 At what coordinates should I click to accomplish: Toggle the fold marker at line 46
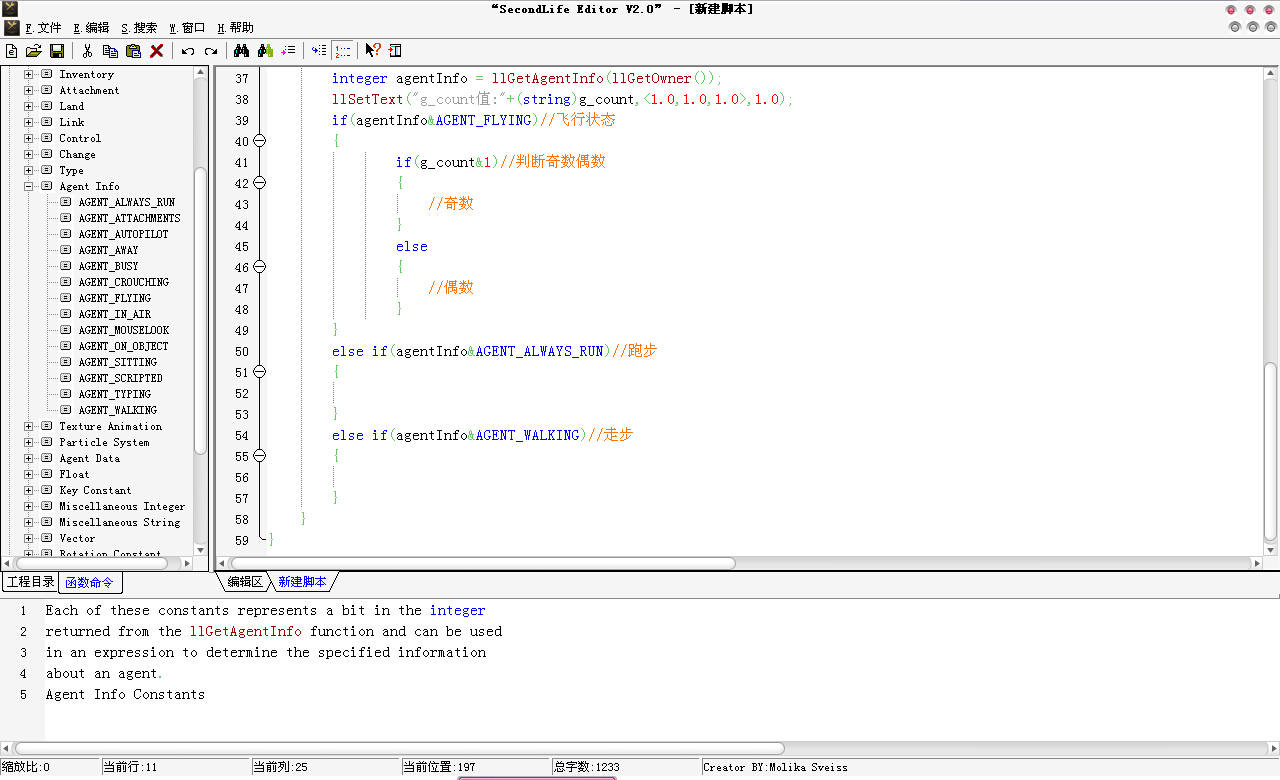pyautogui.click(x=259, y=267)
